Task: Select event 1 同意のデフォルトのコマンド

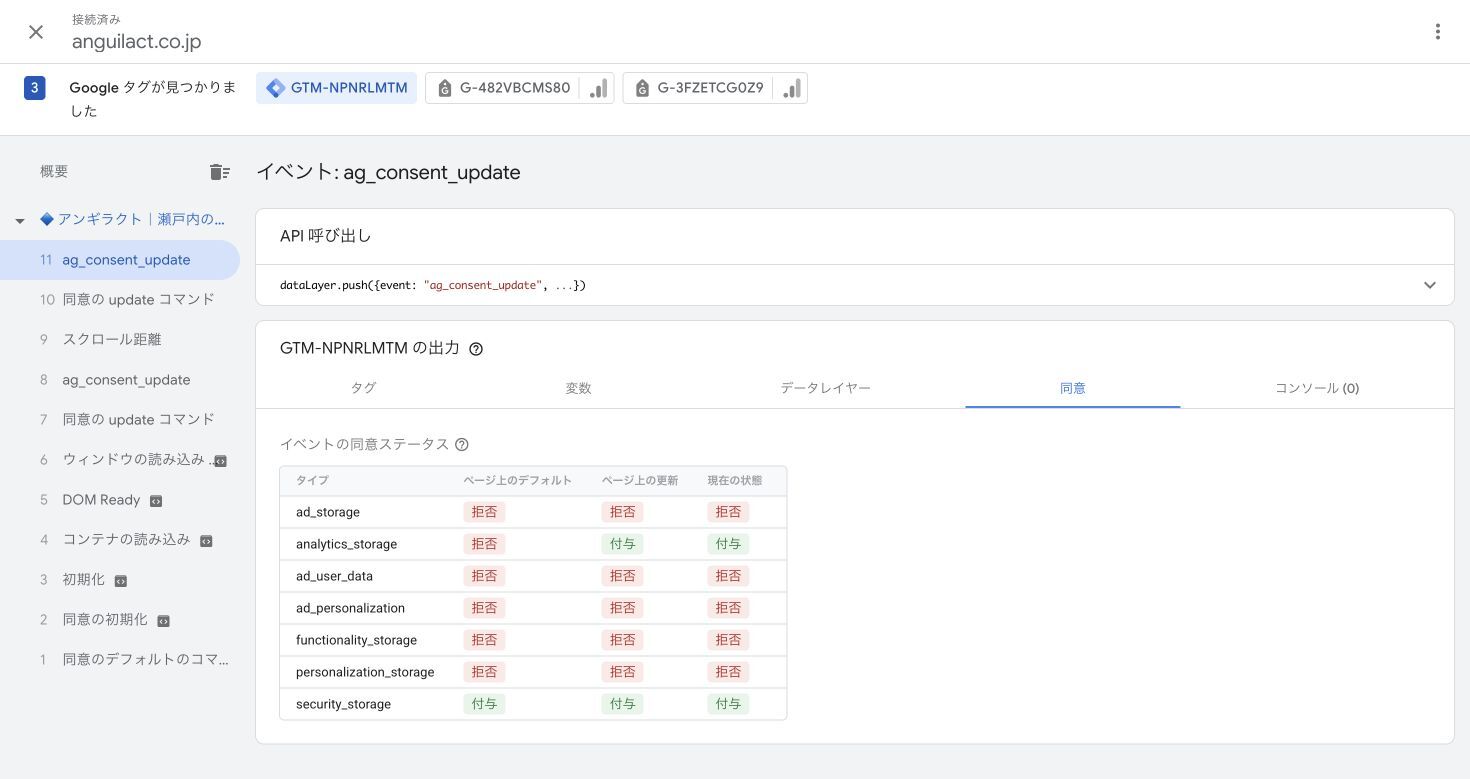Action: pos(120,660)
